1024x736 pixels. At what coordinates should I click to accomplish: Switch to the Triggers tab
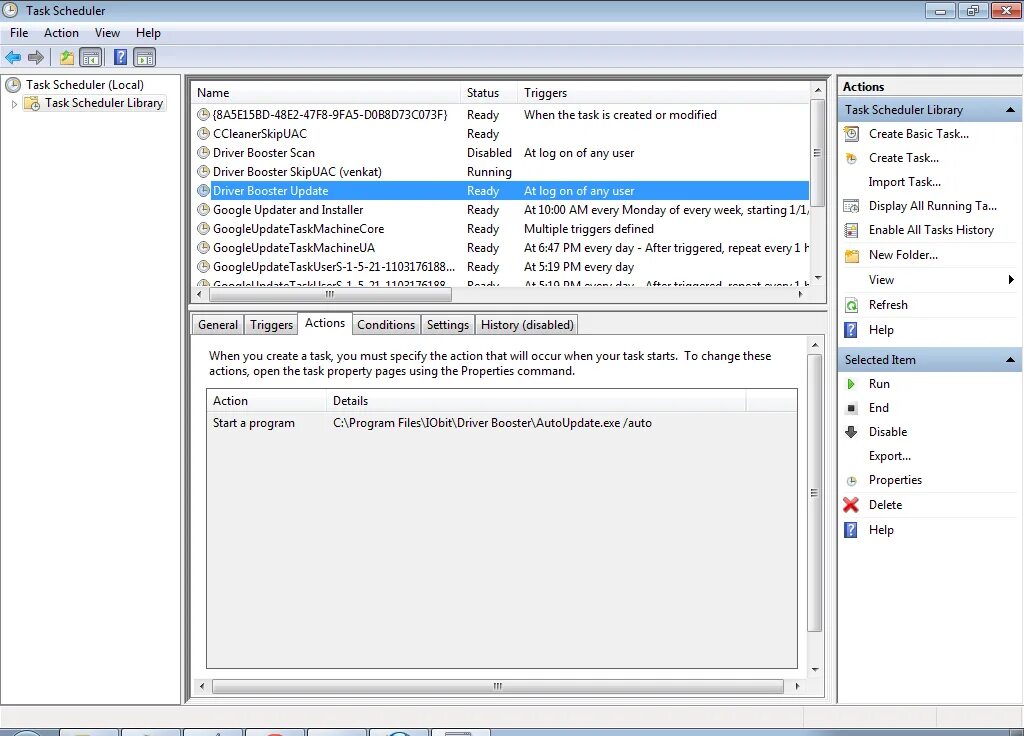coord(271,325)
